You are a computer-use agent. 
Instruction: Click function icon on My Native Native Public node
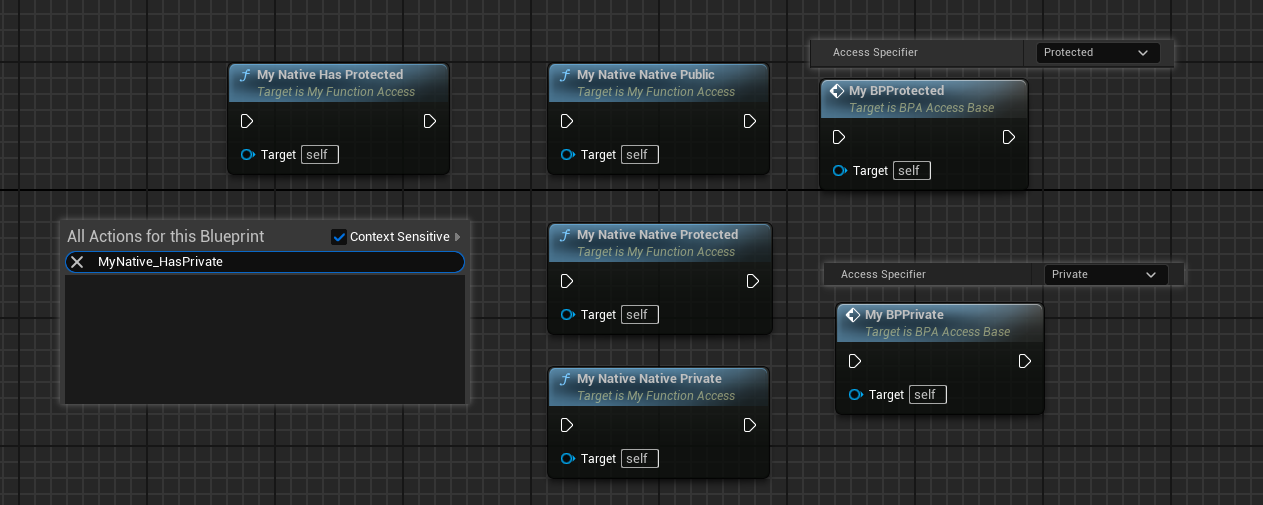tap(565, 75)
